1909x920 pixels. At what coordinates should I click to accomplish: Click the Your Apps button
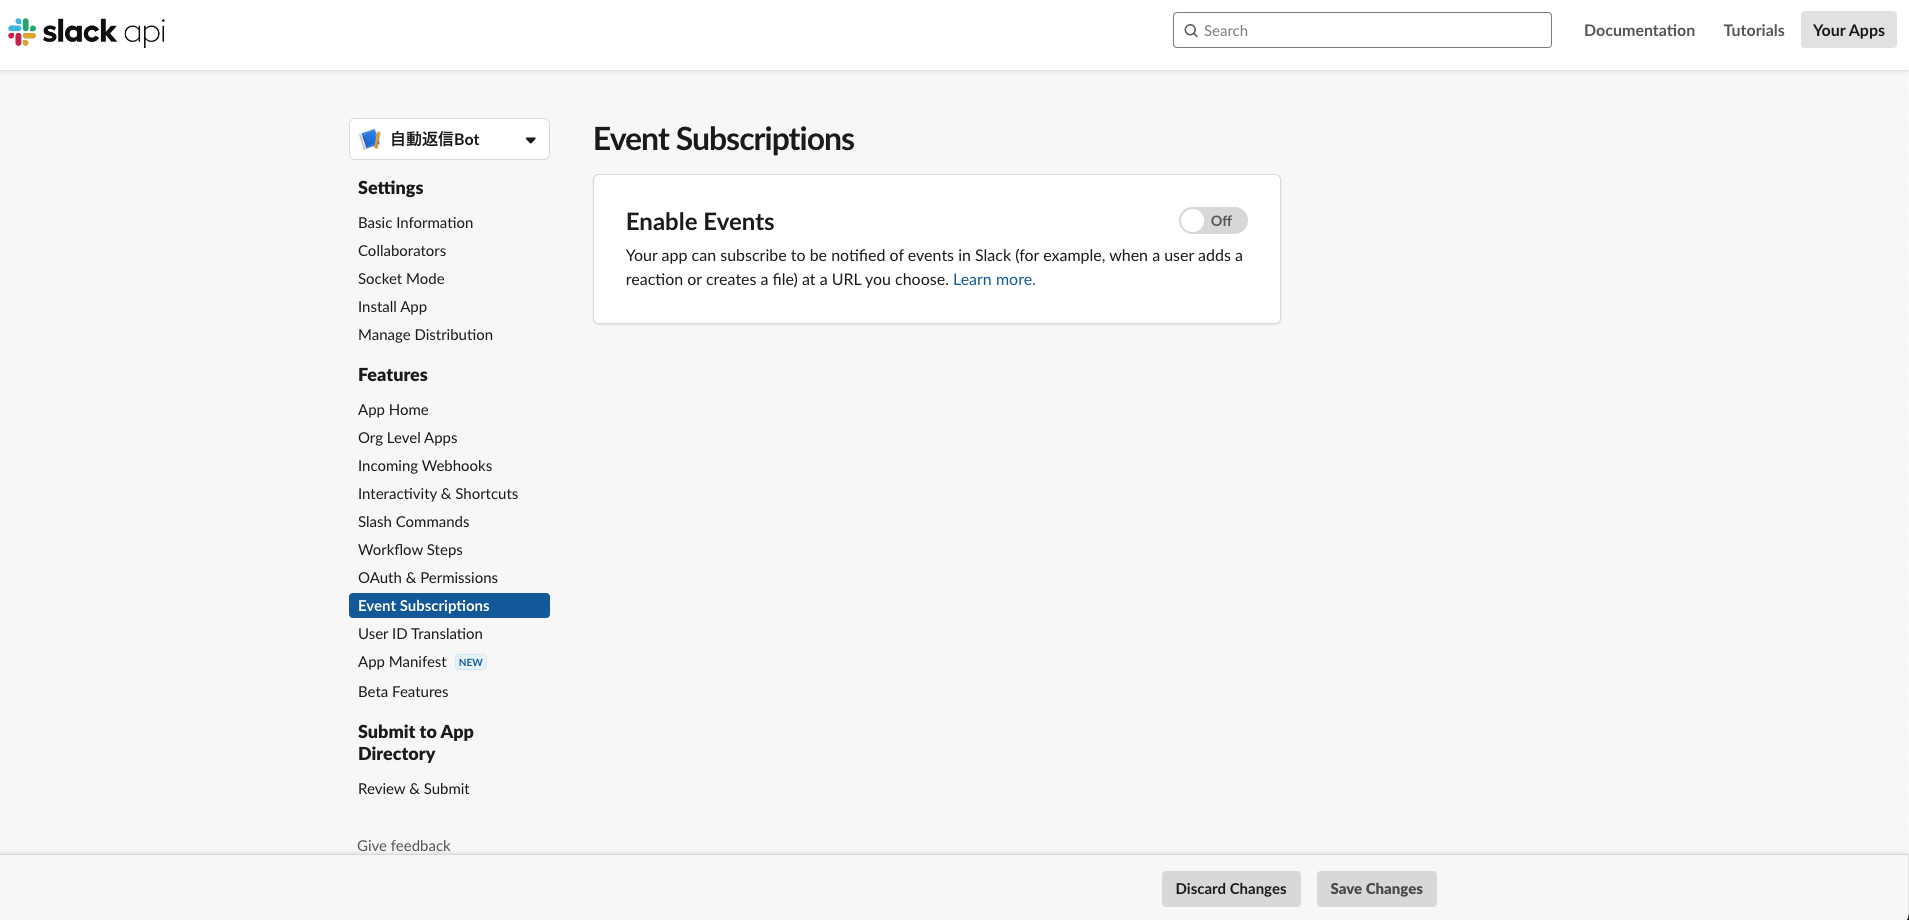pyautogui.click(x=1846, y=29)
